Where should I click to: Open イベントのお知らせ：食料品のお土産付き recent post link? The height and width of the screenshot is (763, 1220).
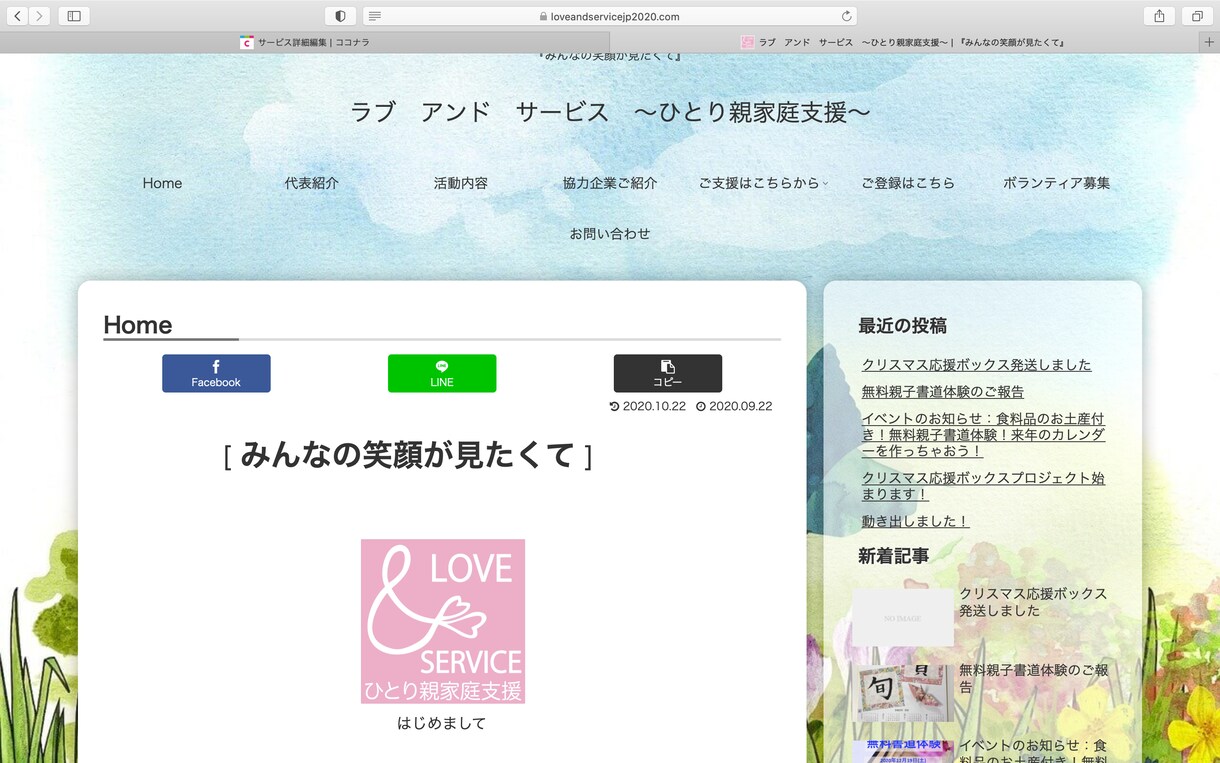click(x=983, y=435)
